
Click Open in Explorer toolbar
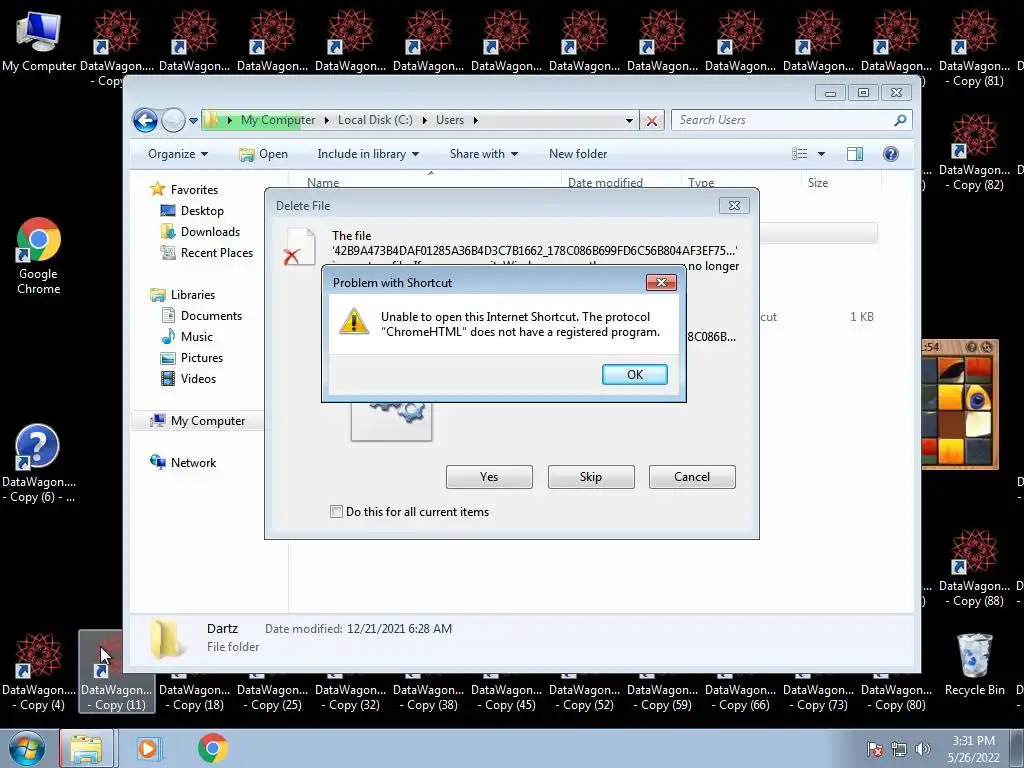tap(264, 154)
